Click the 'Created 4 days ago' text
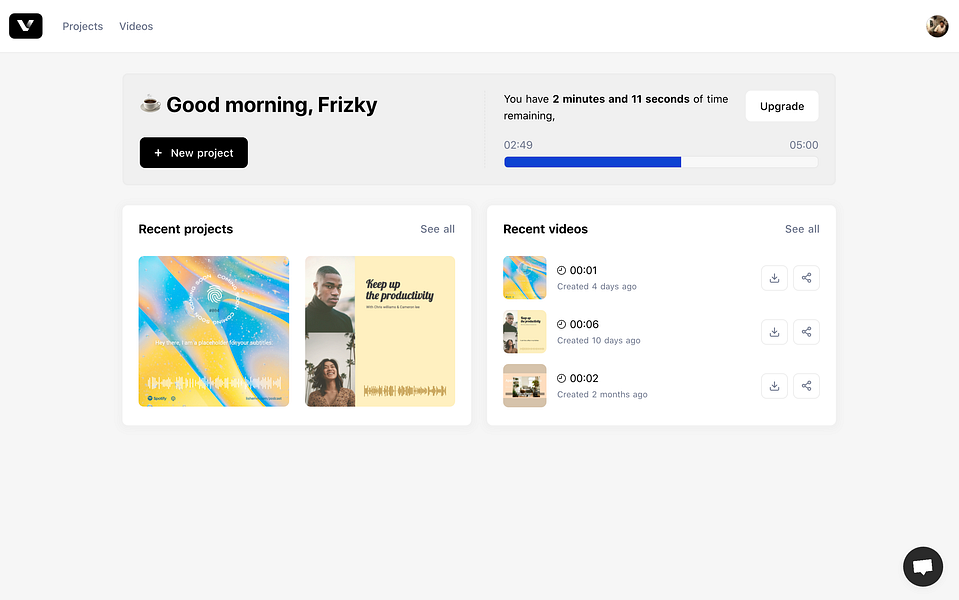 pyautogui.click(x=597, y=286)
